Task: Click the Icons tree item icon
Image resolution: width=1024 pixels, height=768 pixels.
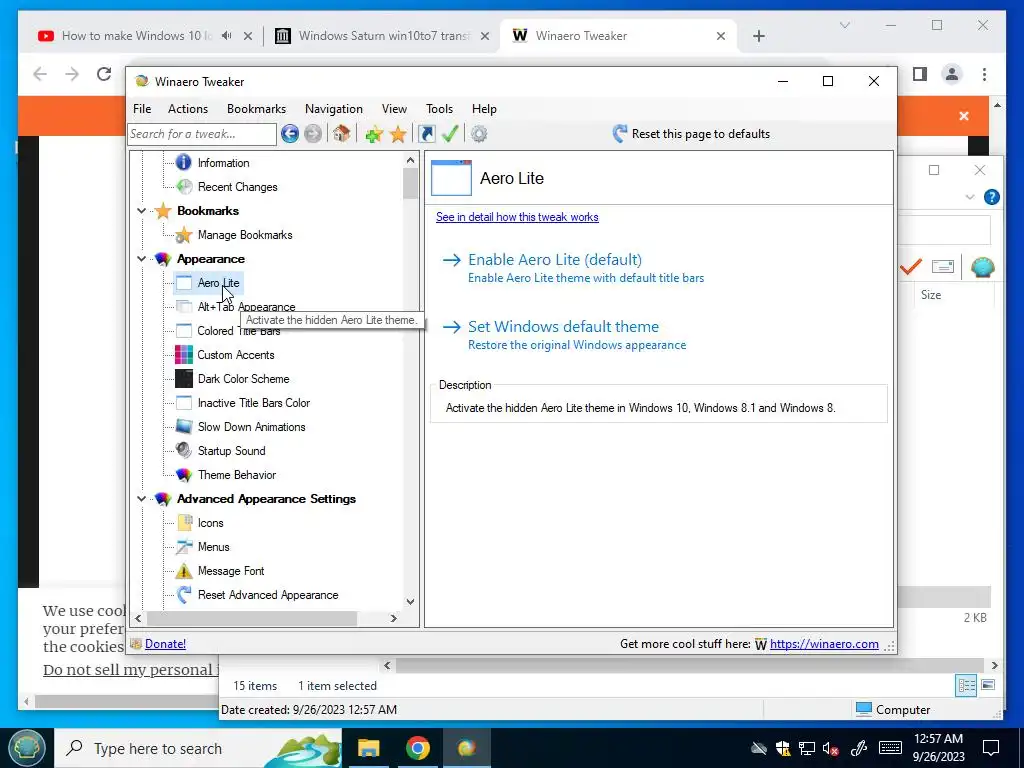Action: (x=185, y=522)
